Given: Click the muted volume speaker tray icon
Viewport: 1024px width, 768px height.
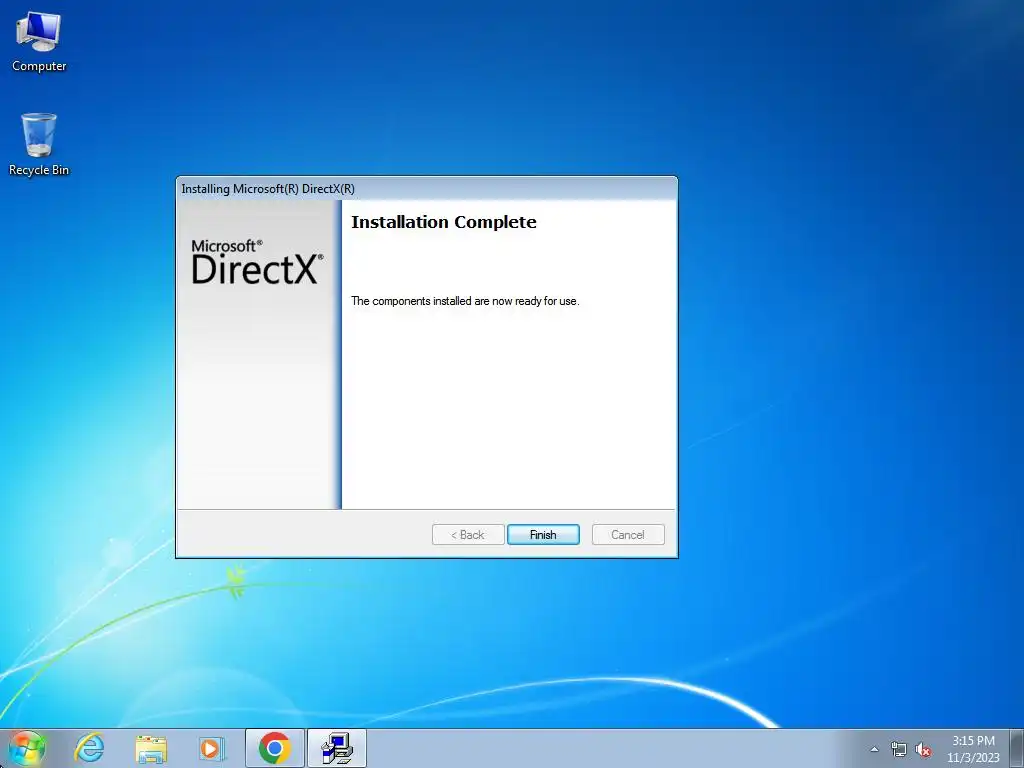Looking at the screenshot, I should (923, 749).
